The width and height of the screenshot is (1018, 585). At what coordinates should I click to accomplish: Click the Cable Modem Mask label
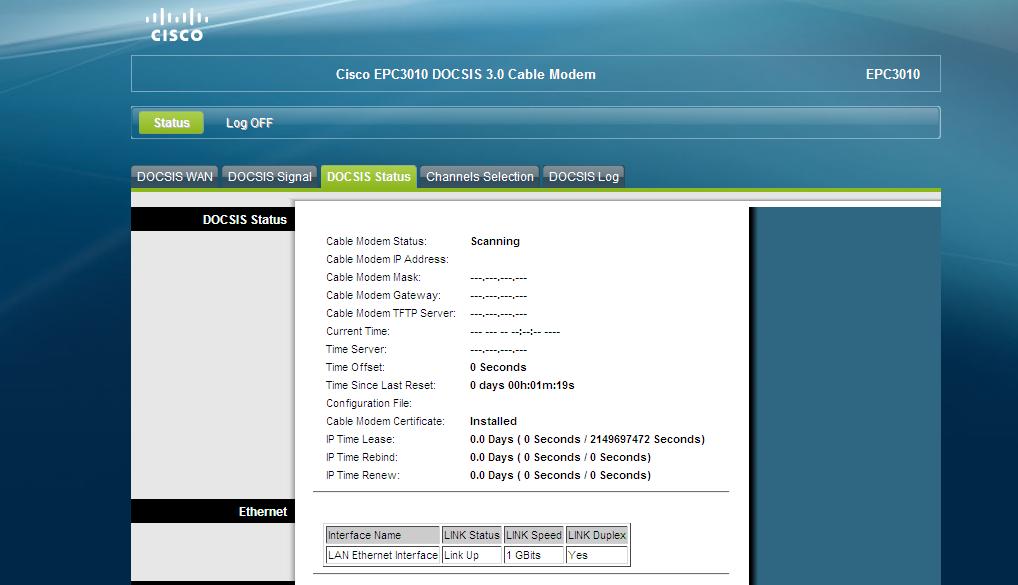(x=373, y=277)
